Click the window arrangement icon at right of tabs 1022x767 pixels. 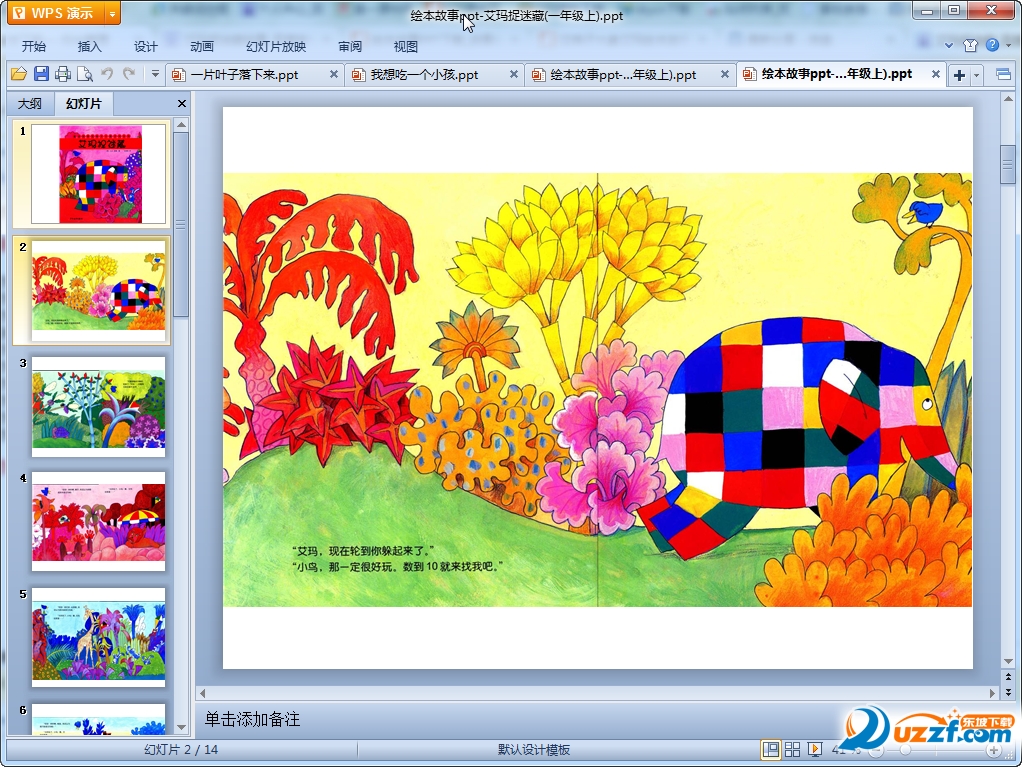(1004, 74)
